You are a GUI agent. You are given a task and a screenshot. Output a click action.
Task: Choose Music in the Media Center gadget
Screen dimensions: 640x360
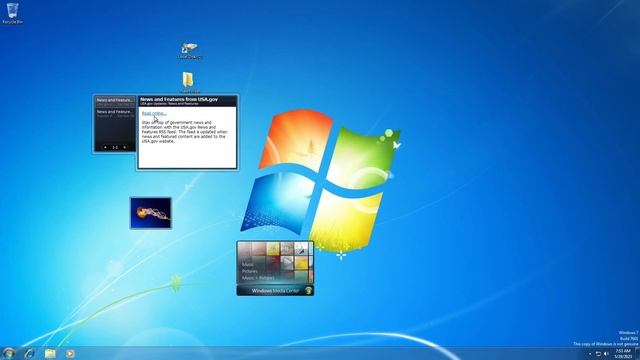pyautogui.click(x=247, y=264)
